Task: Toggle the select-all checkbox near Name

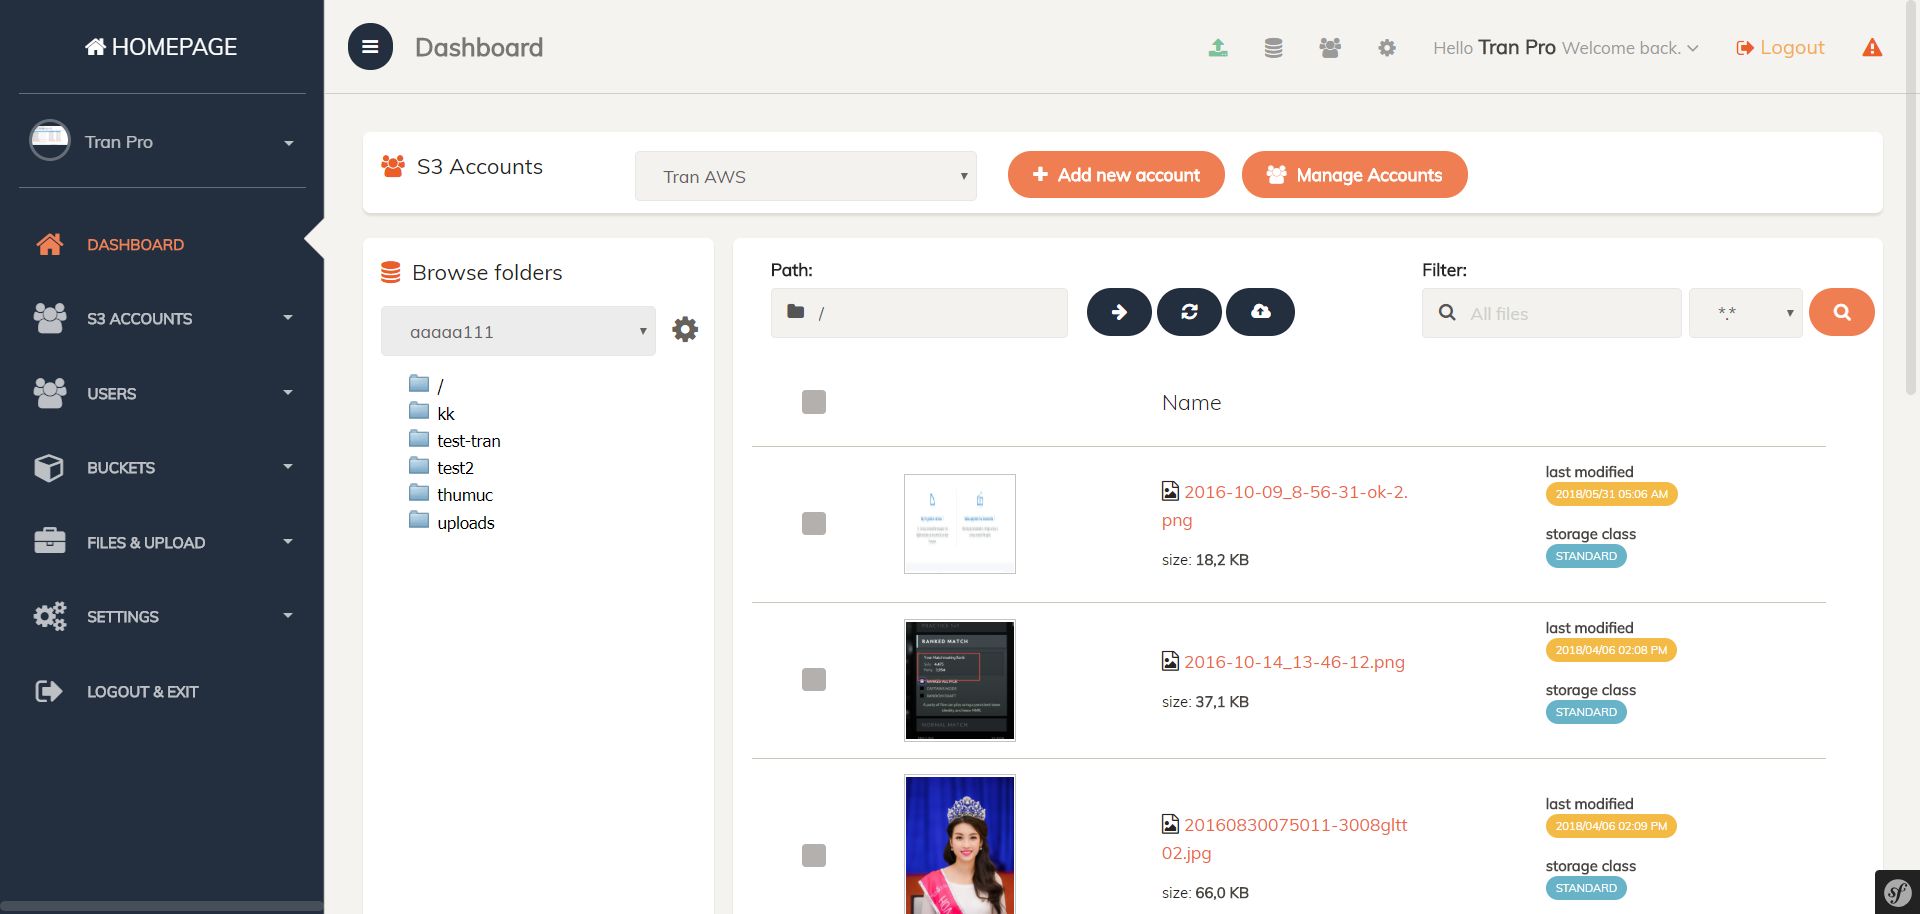Action: pyautogui.click(x=814, y=402)
